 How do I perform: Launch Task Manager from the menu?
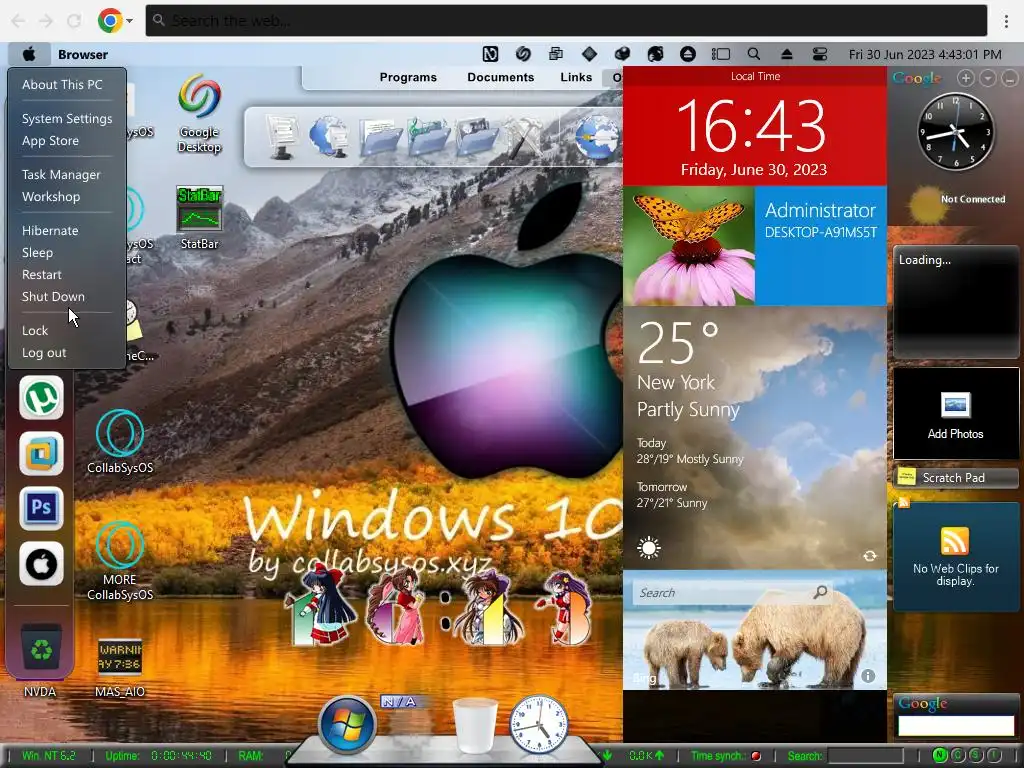(61, 174)
